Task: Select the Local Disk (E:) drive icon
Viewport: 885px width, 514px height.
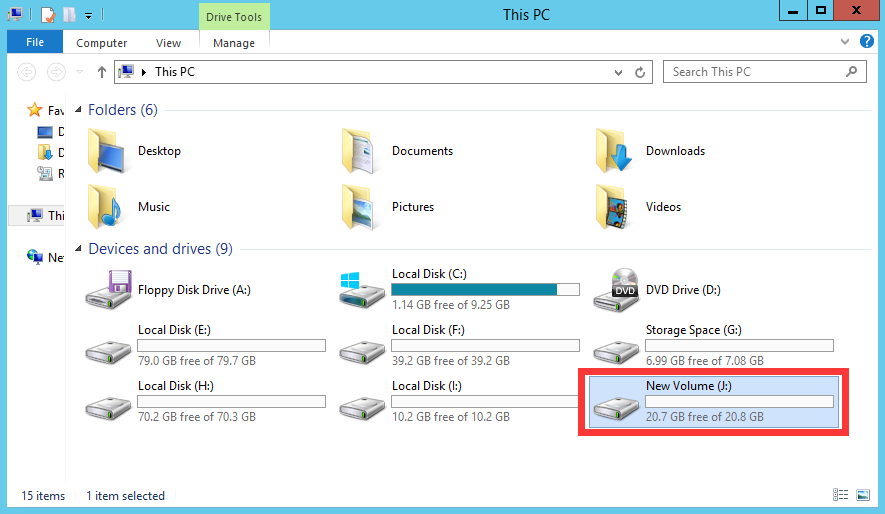Action: coord(108,351)
